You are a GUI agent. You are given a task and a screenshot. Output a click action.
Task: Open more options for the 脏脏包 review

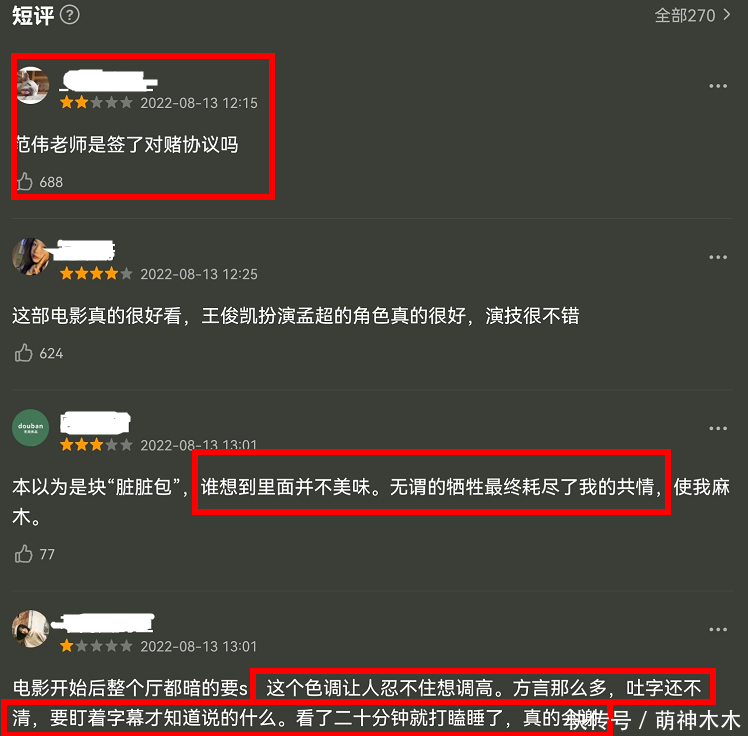(x=717, y=428)
